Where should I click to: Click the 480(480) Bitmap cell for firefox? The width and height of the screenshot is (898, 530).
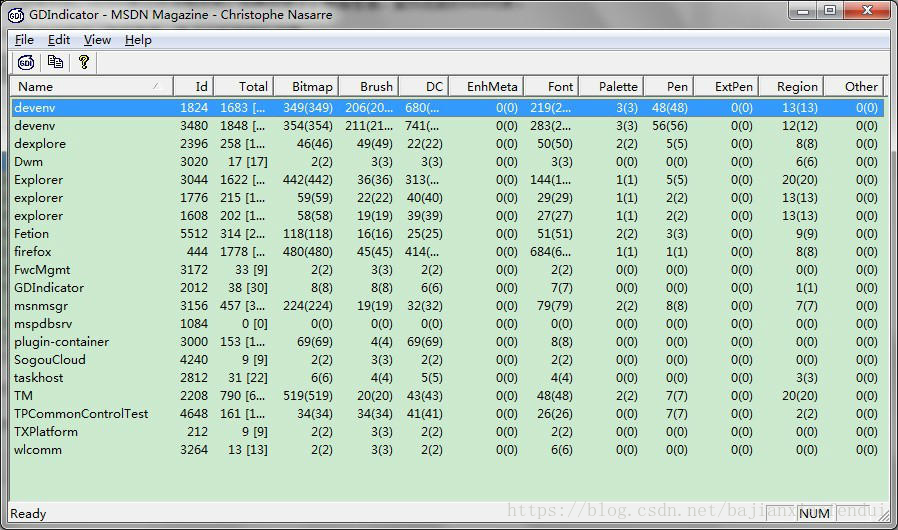(x=308, y=252)
